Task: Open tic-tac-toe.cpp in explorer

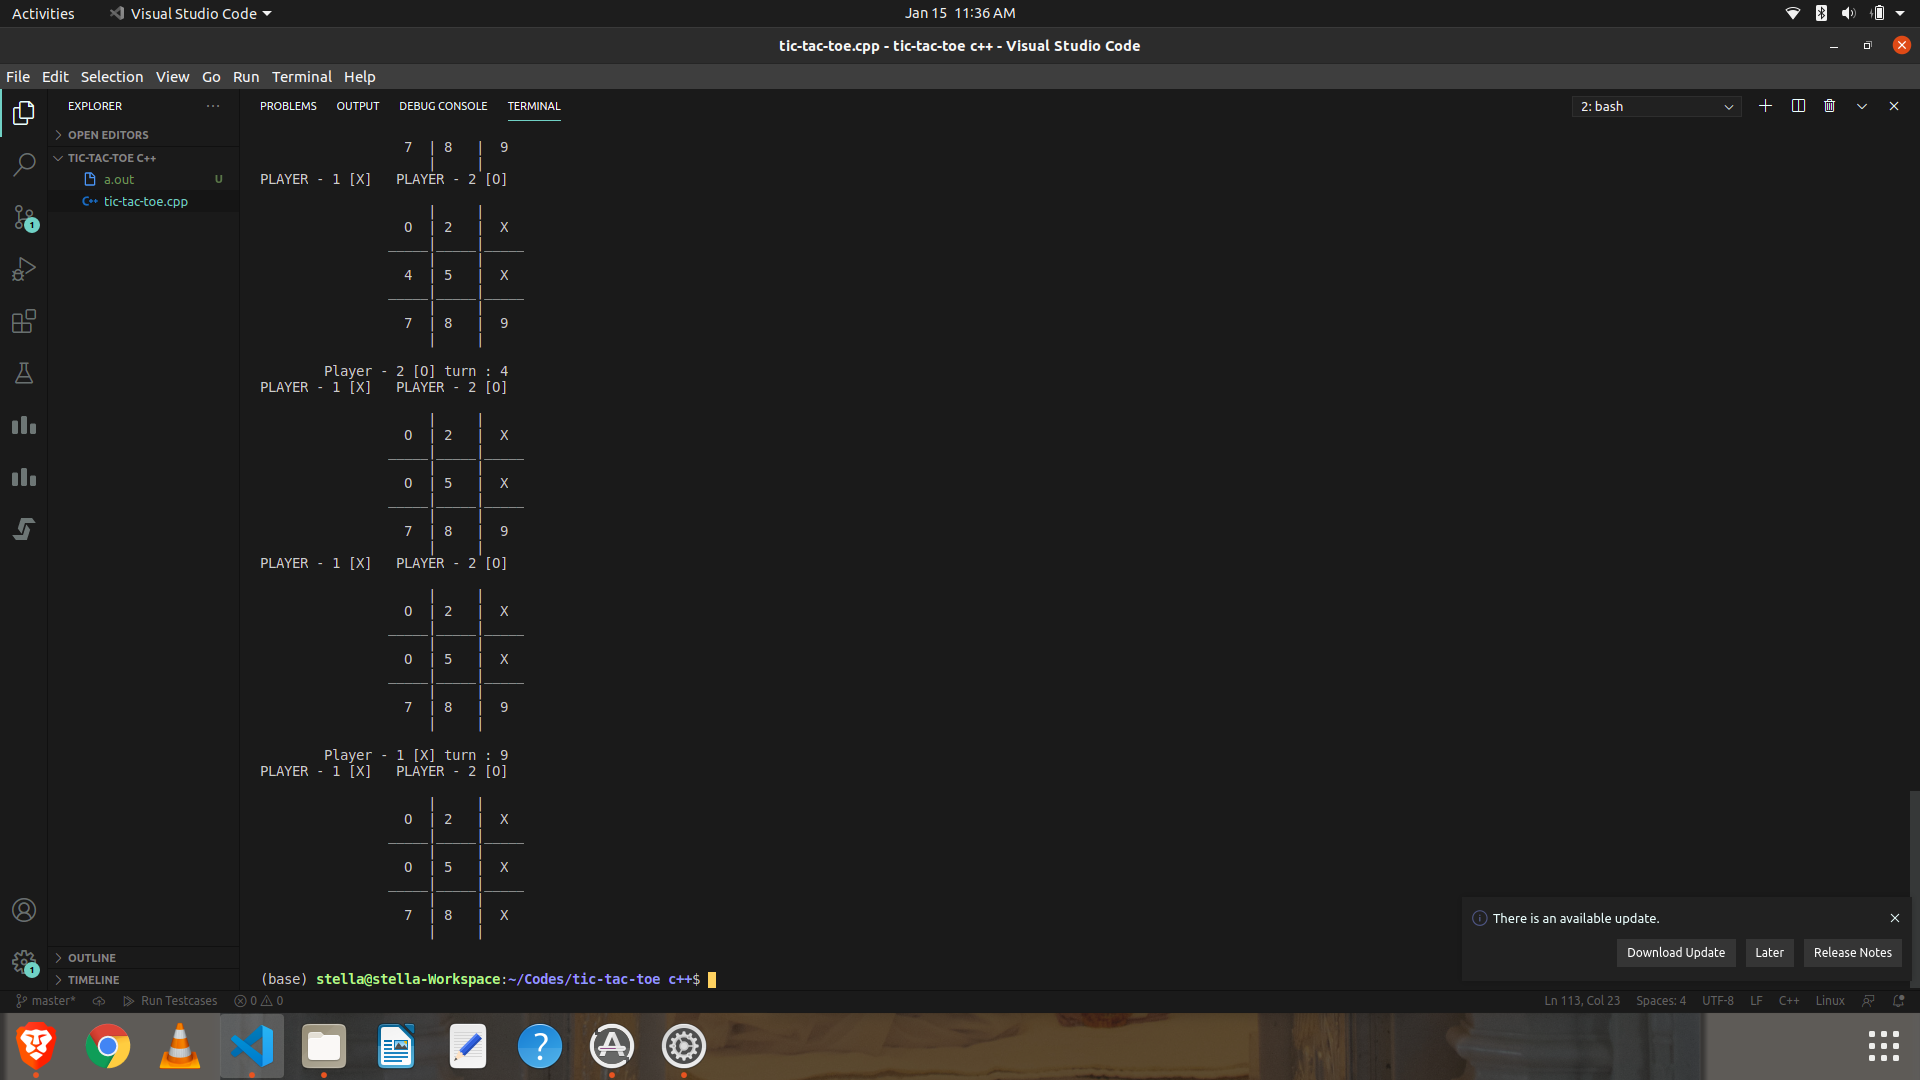Action: pyautogui.click(x=146, y=201)
